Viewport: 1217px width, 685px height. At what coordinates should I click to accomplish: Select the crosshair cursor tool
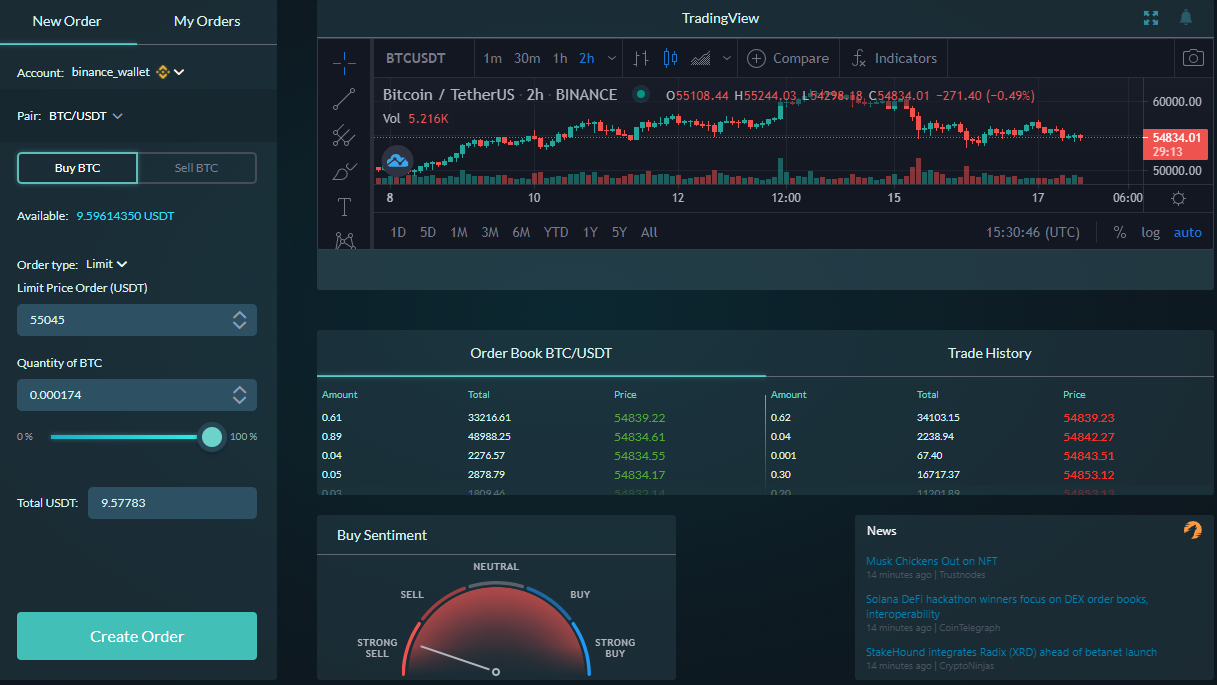tap(344, 63)
